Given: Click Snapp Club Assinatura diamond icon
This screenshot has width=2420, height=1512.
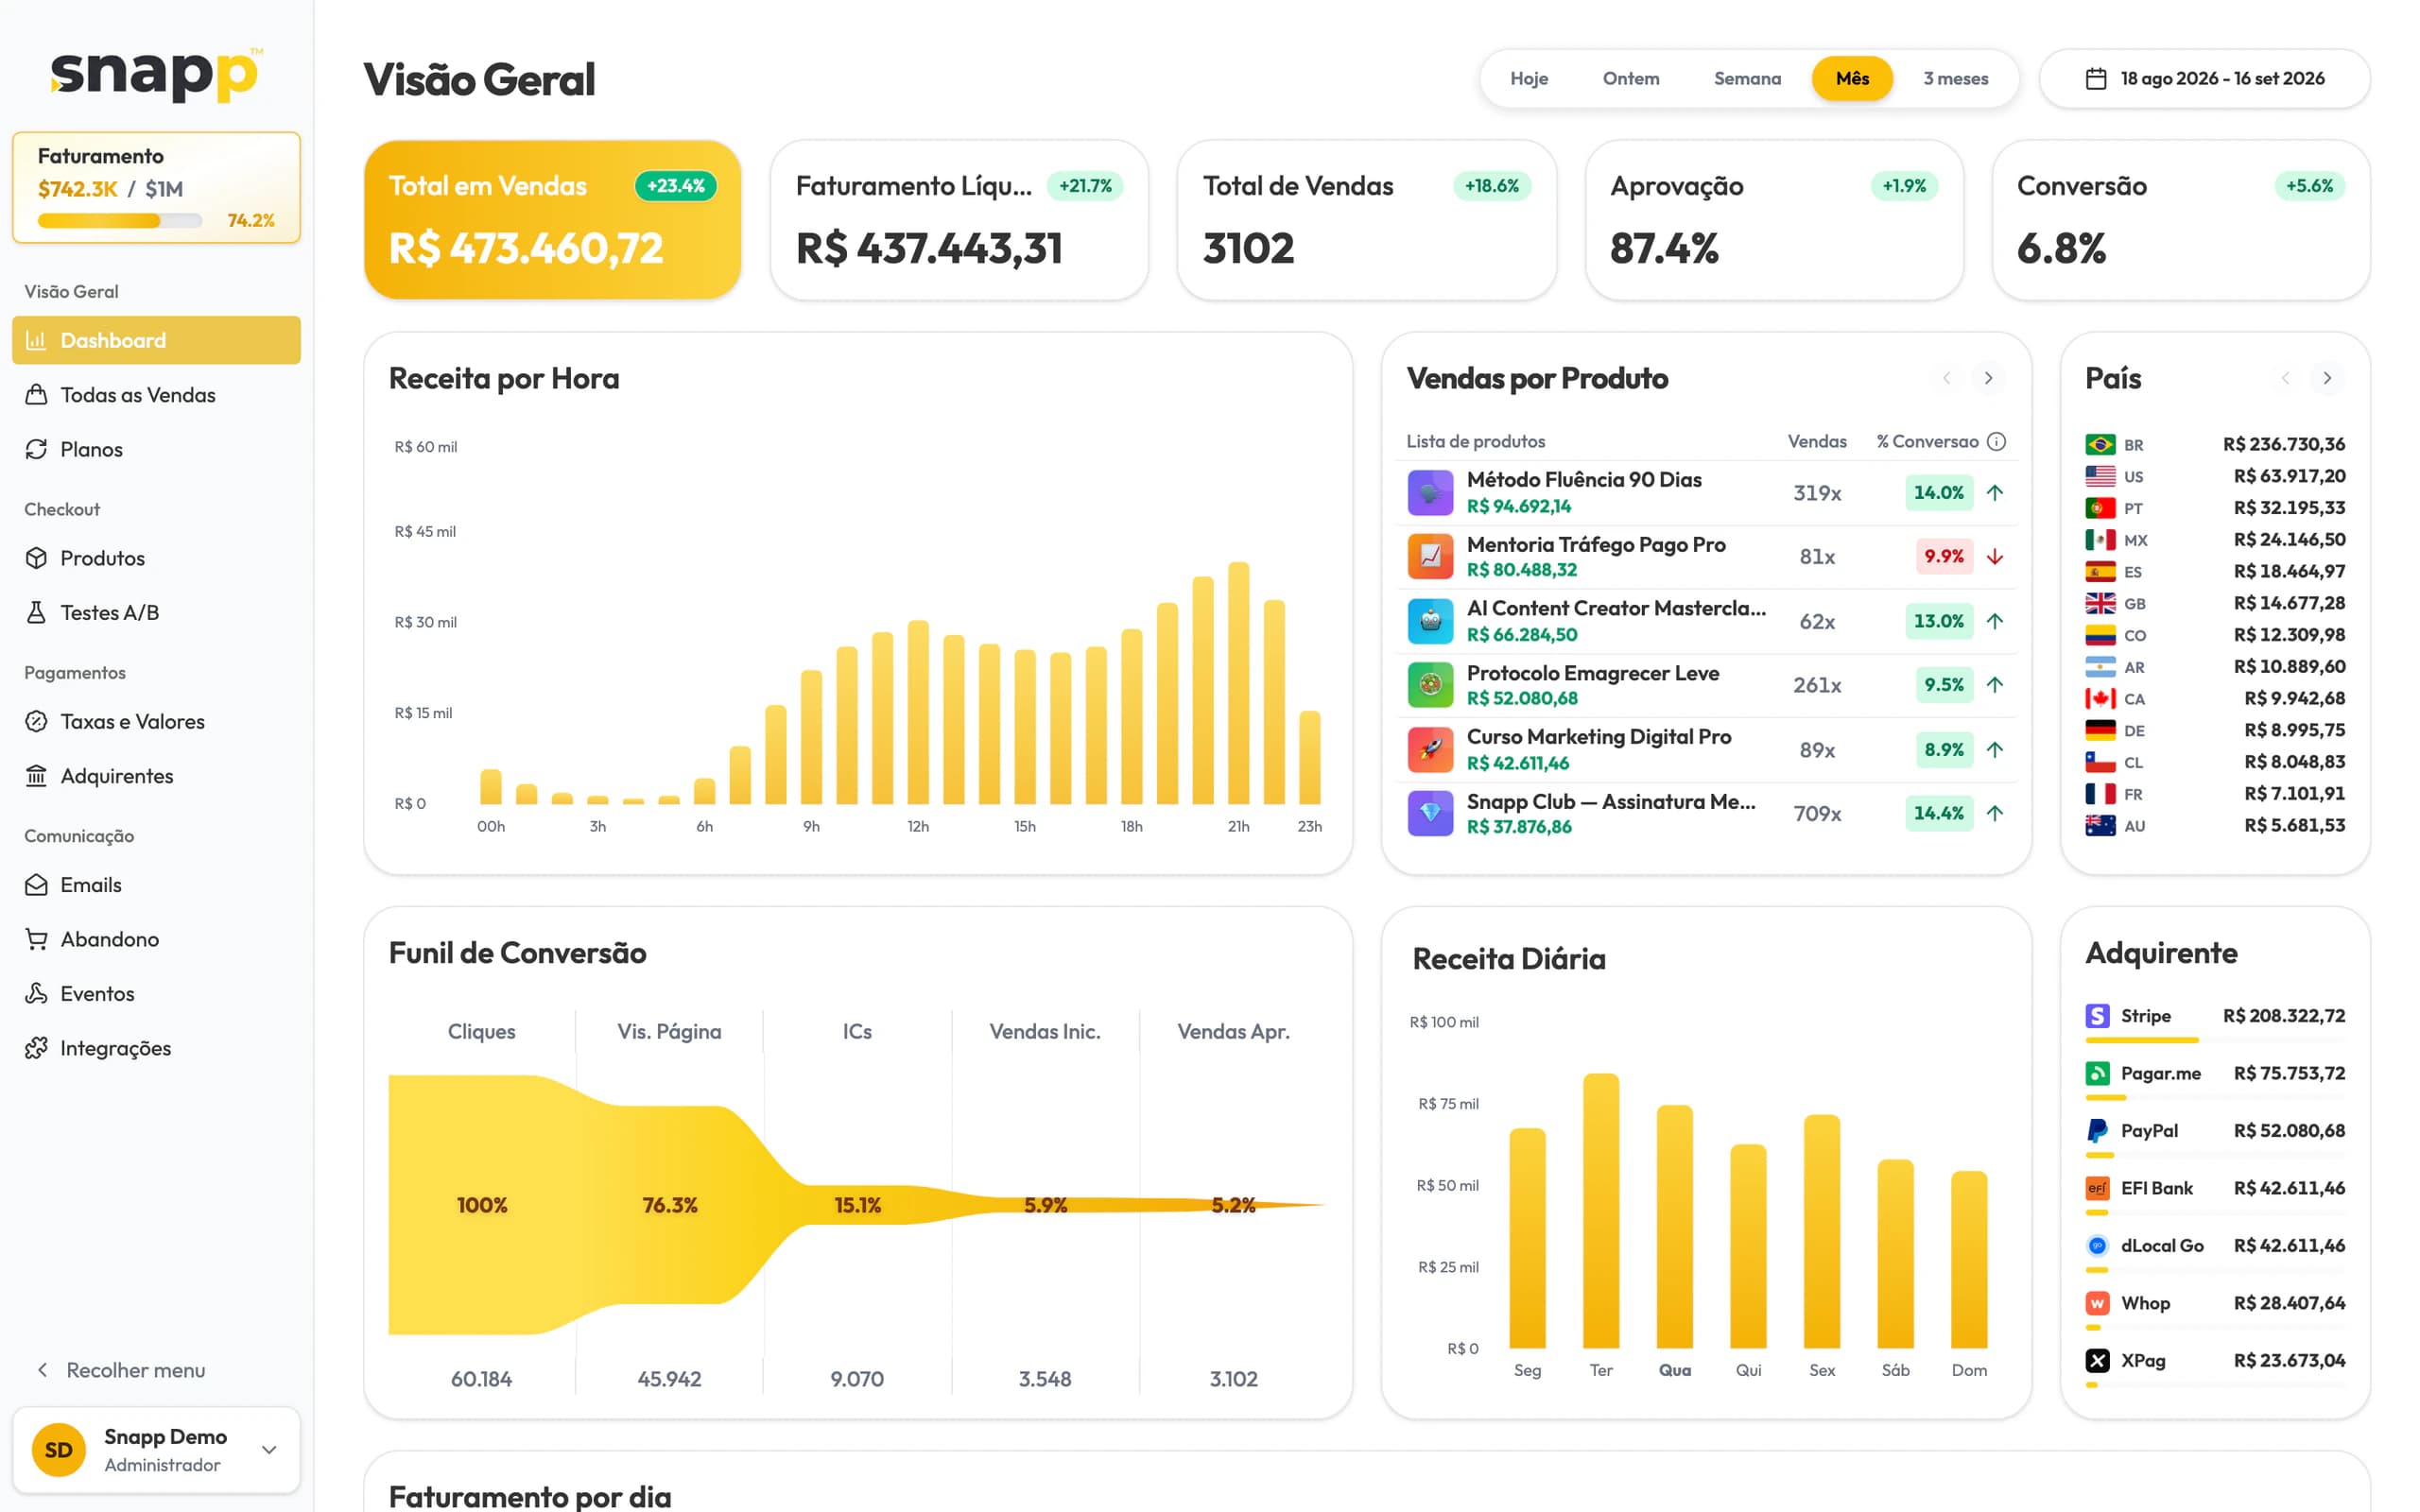Looking at the screenshot, I should pyautogui.click(x=1430, y=813).
